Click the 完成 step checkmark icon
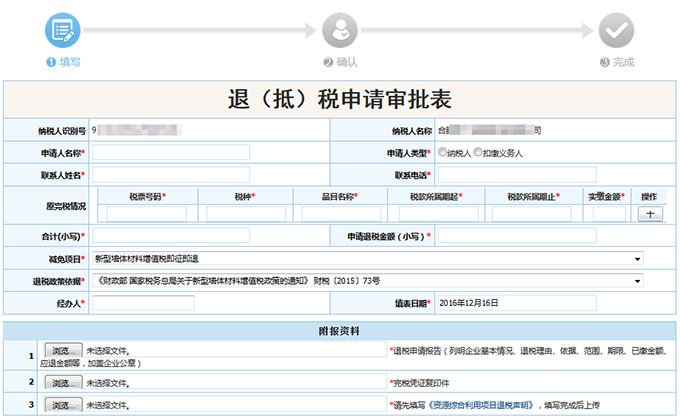680x420 pixels. (617, 30)
